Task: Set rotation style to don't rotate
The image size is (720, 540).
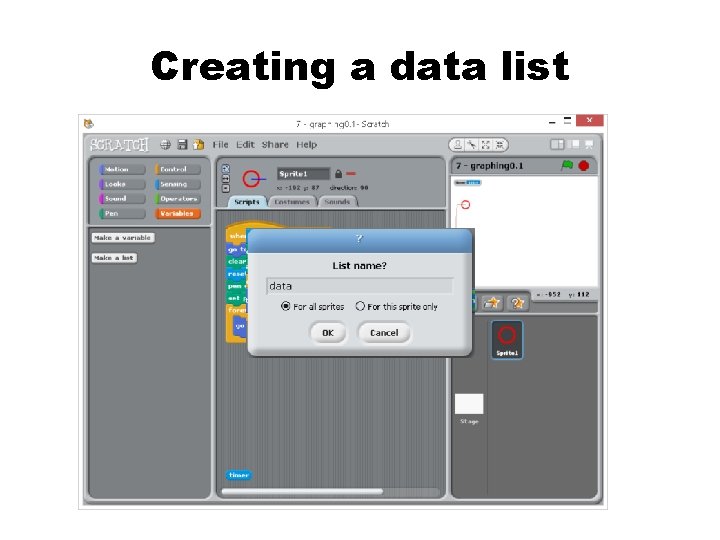Action: (226, 188)
